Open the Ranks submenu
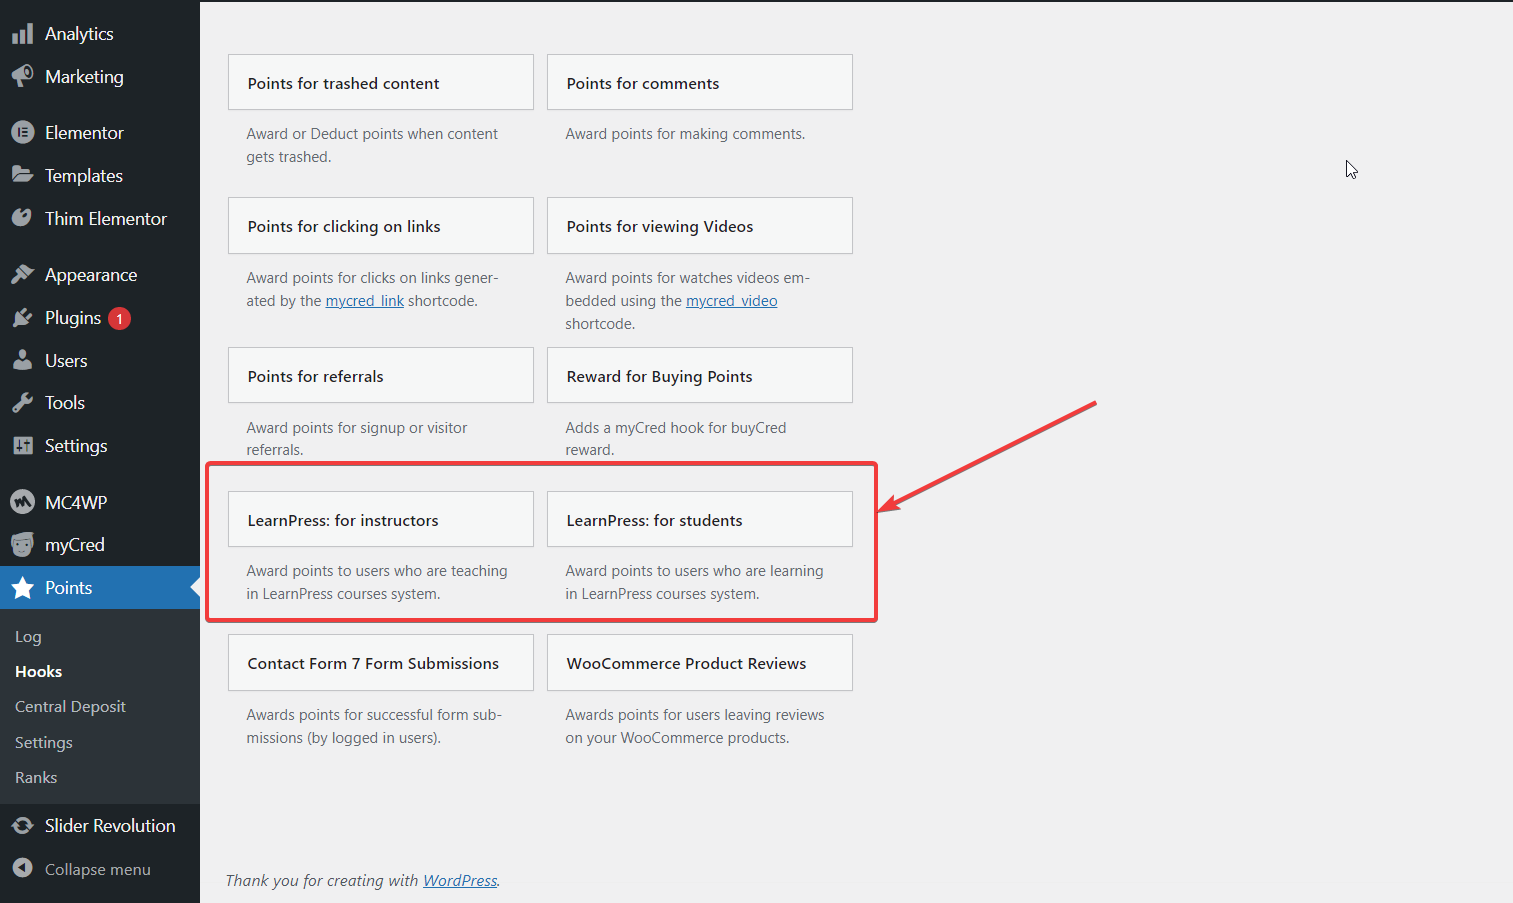Screen dimensions: 1513x903 click(36, 778)
